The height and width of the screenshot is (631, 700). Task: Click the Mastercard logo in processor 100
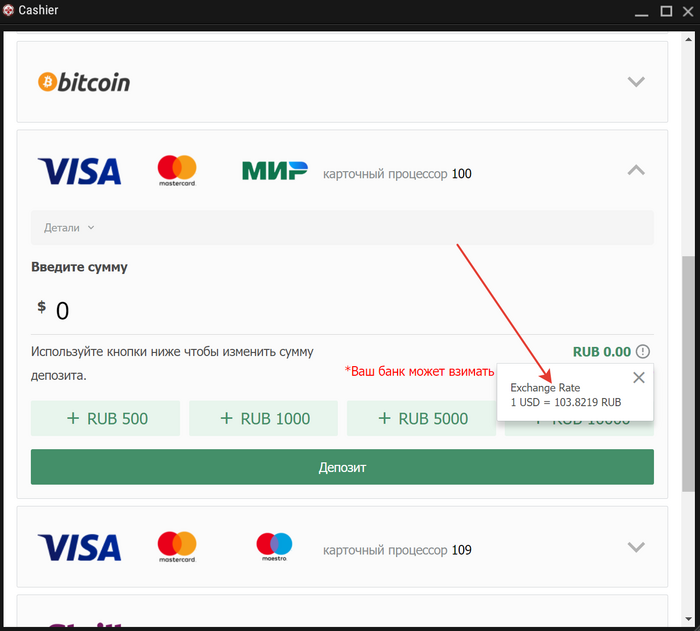point(177,171)
